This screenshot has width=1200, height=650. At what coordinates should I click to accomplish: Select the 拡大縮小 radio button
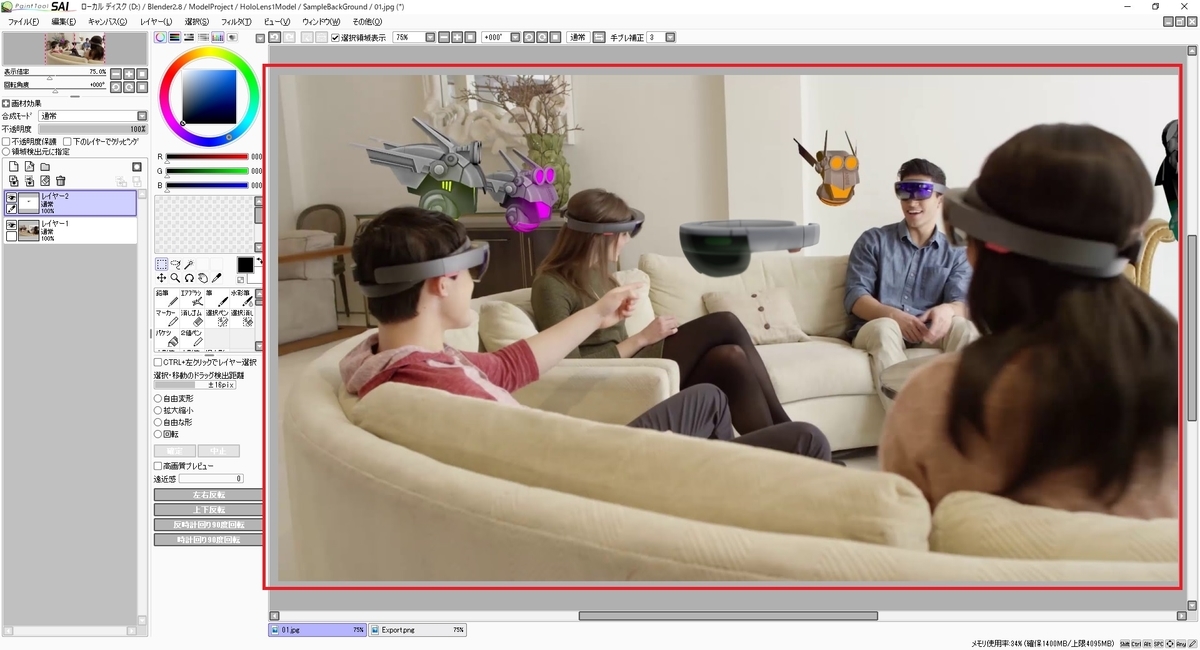(158, 410)
